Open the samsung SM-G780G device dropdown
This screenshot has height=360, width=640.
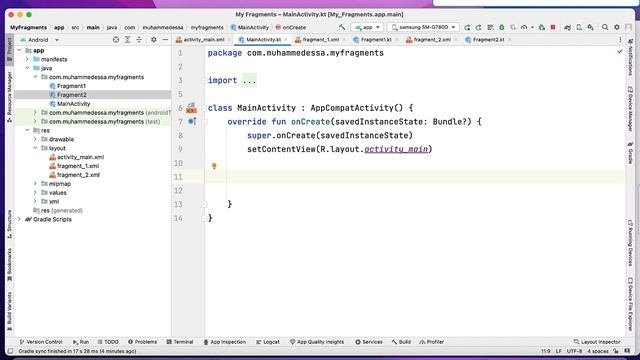click(x=423, y=27)
